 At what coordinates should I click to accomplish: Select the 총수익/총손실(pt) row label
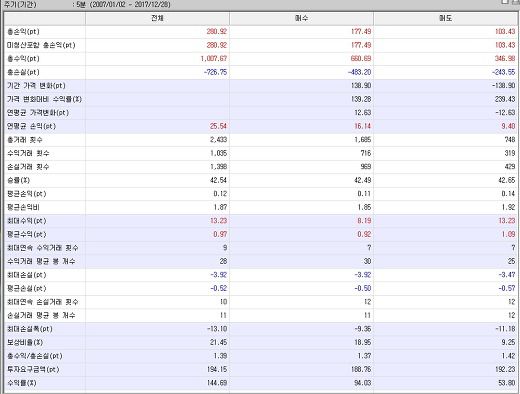[35, 356]
